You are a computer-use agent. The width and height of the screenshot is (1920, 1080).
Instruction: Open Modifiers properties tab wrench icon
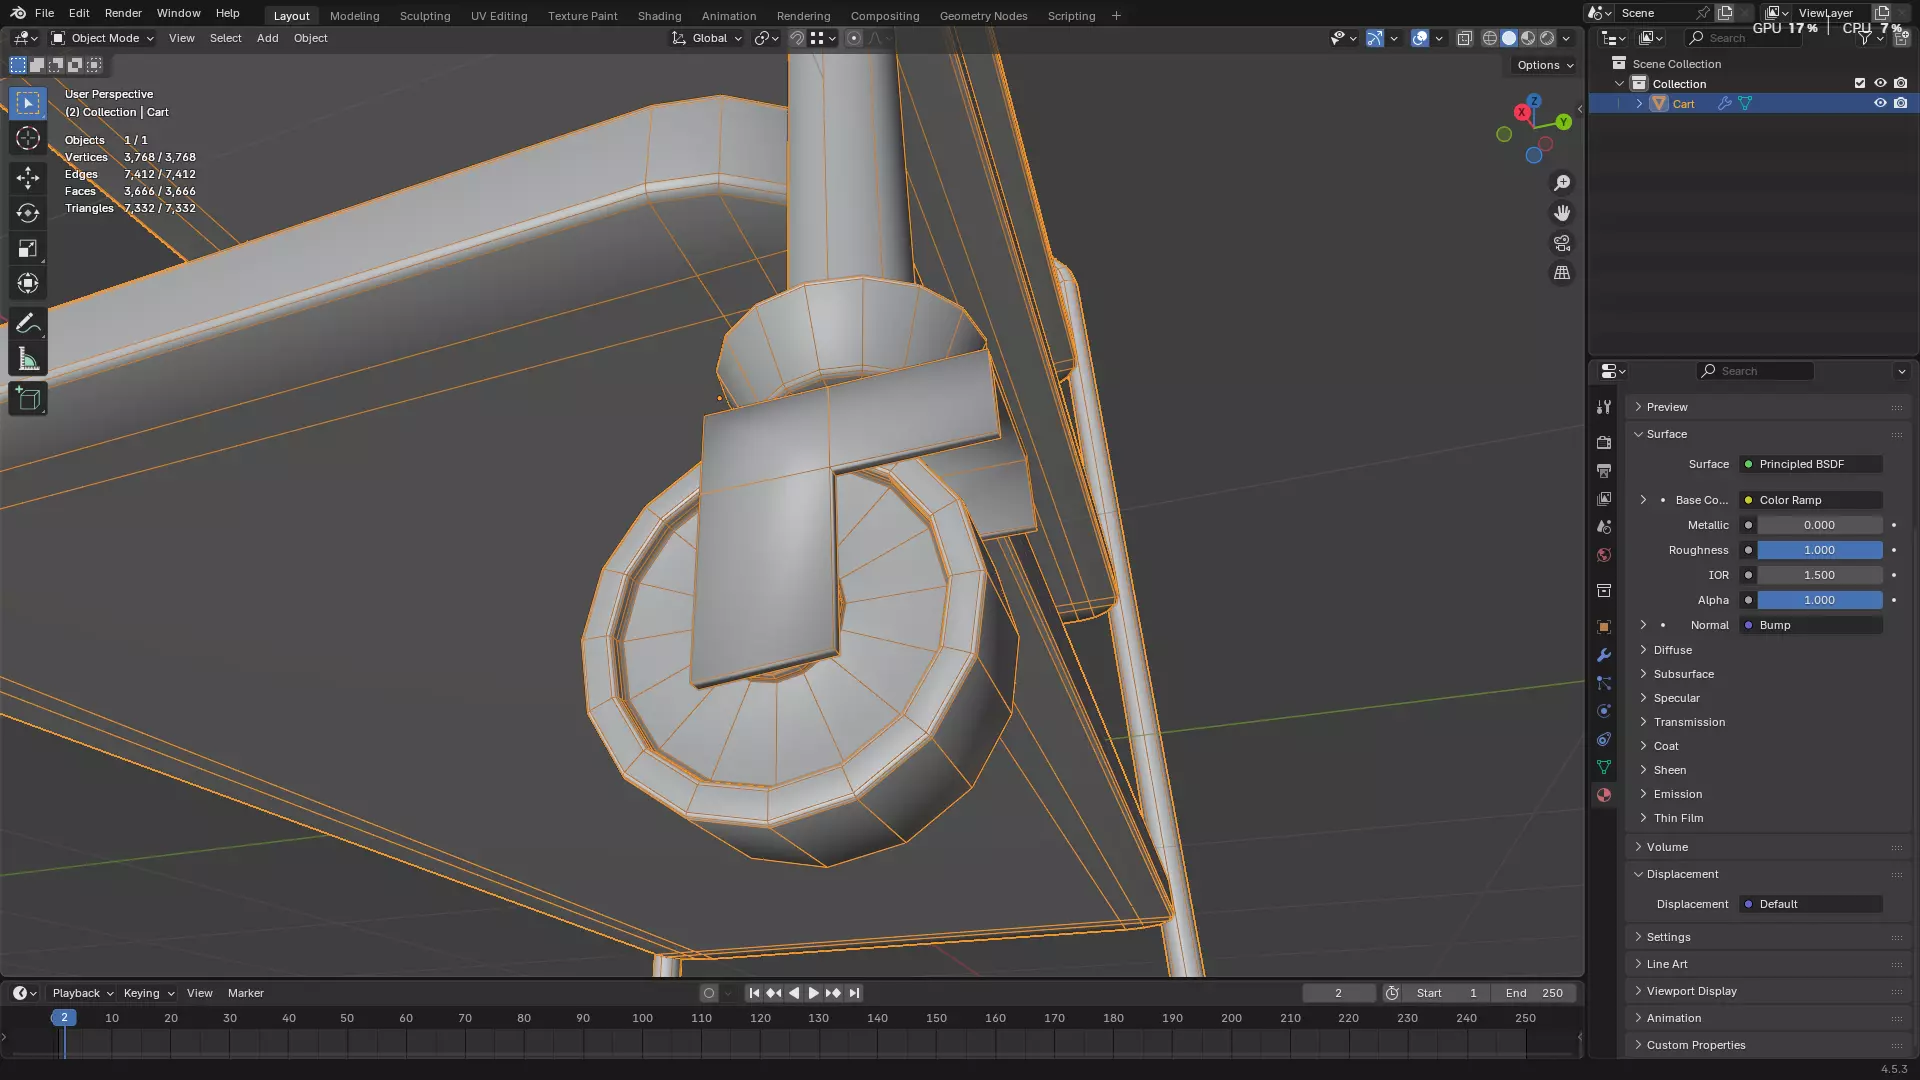[x=1604, y=655]
